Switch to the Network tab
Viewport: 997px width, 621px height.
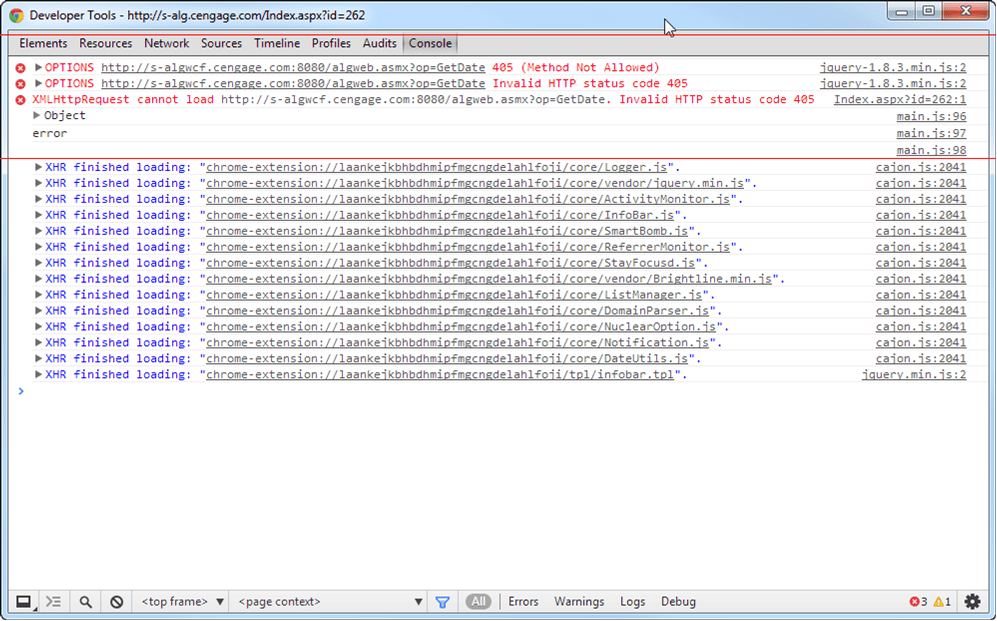point(166,43)
